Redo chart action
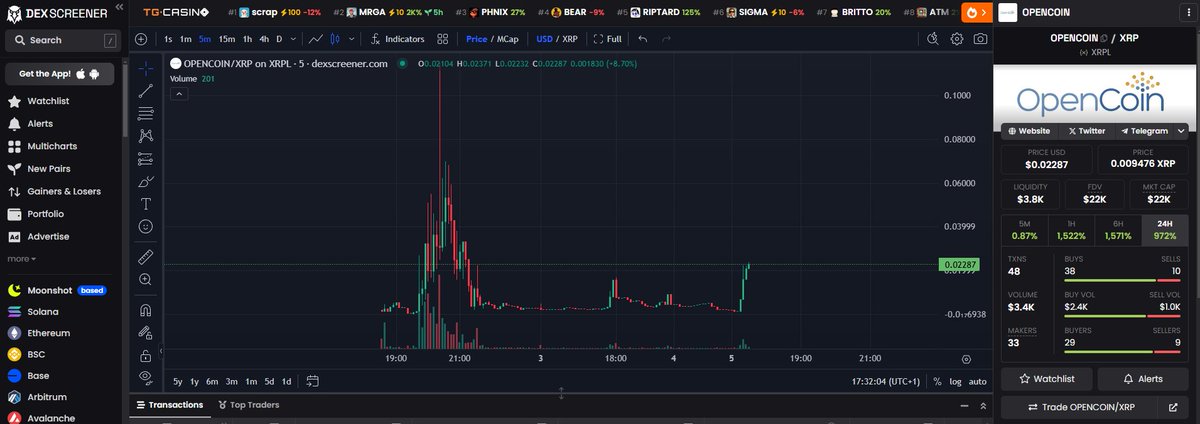Viewport: 1200px width, 424px height. pyautogui.click(x=666, y=39)
